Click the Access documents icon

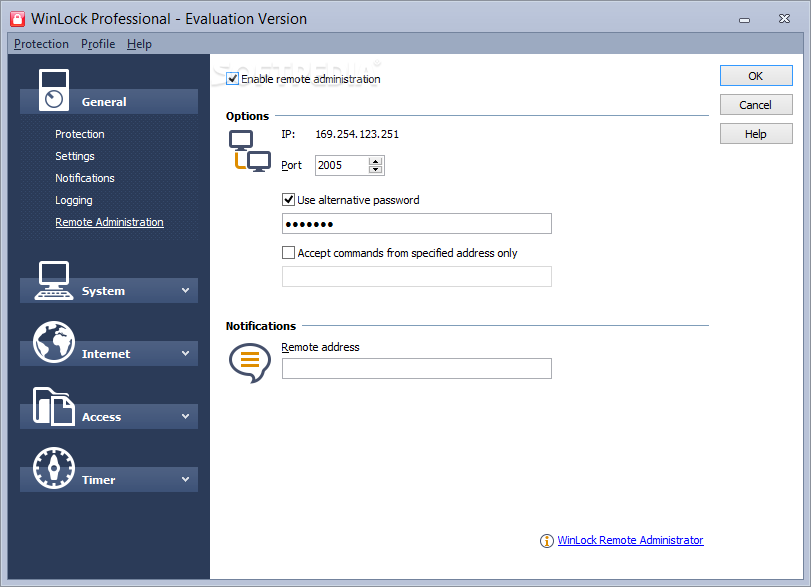tap(53, 407)
